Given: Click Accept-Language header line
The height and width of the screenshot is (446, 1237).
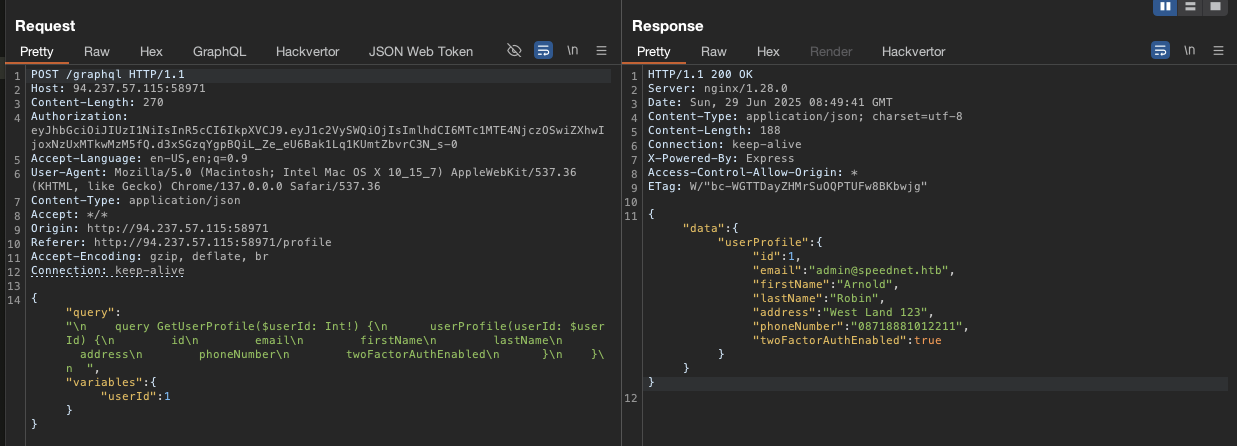Looking at the screenshot, I should click(x=139, y=159).
